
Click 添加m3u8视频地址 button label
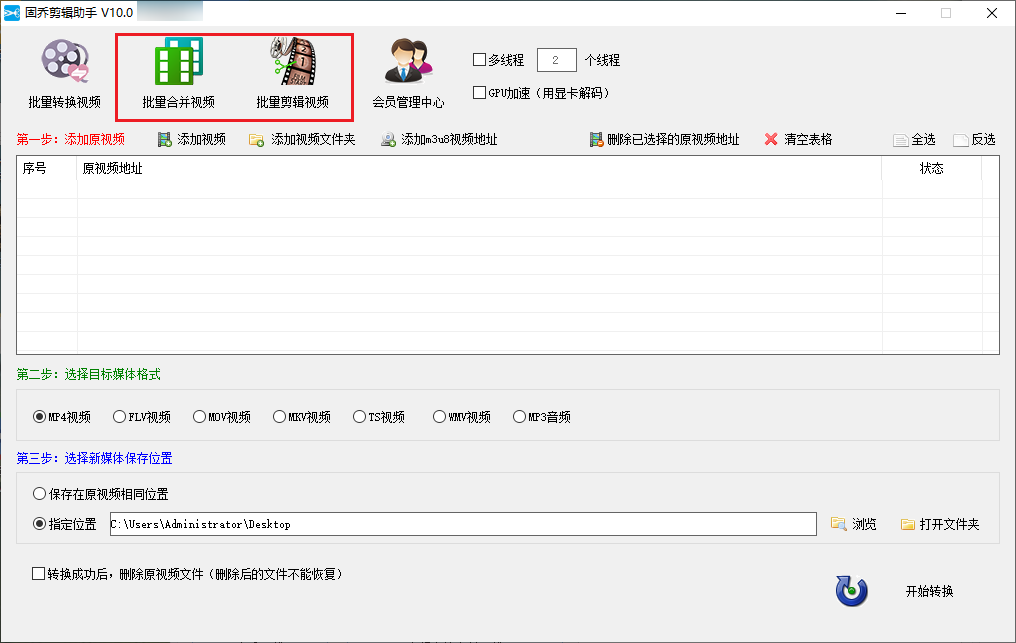pos(449,139)
